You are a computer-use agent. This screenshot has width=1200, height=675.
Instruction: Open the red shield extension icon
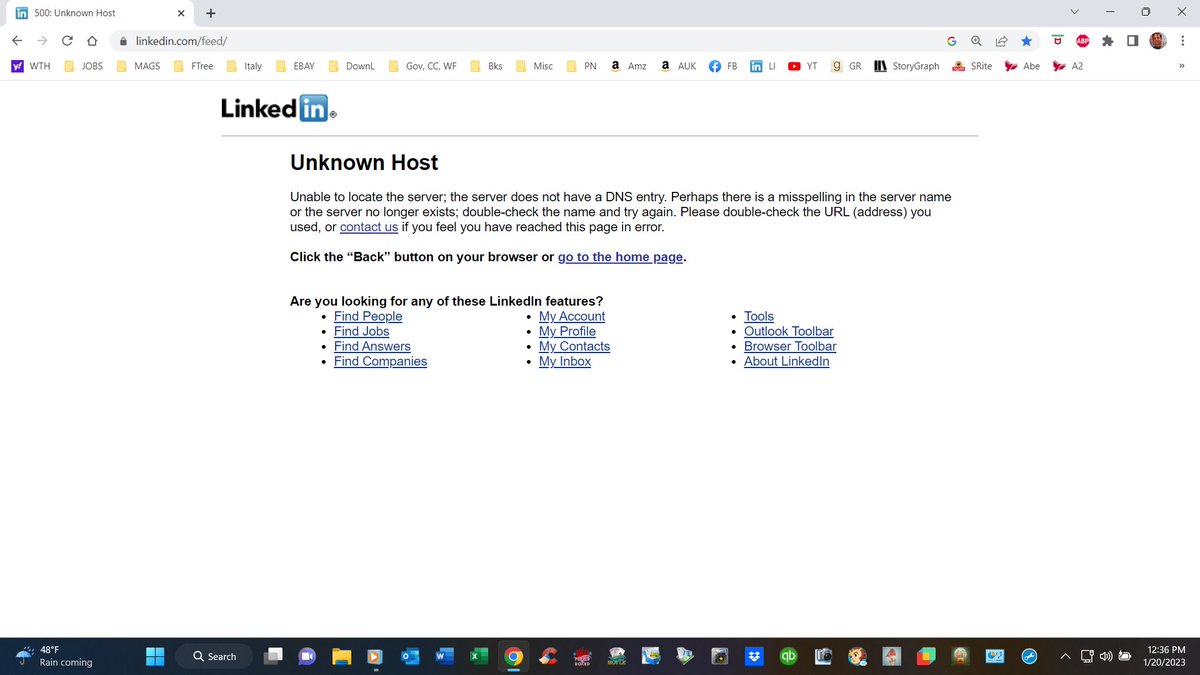(x=1057, y=41)
